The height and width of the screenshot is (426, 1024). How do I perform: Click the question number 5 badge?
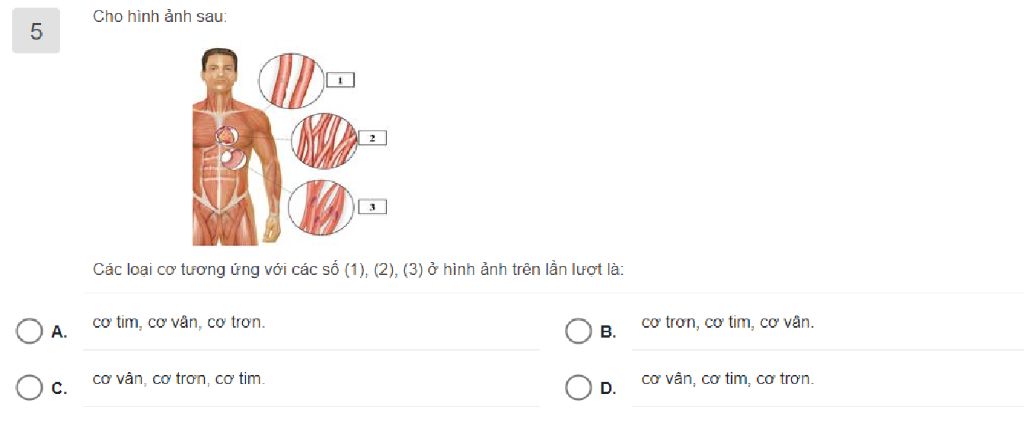click(36, 32)
